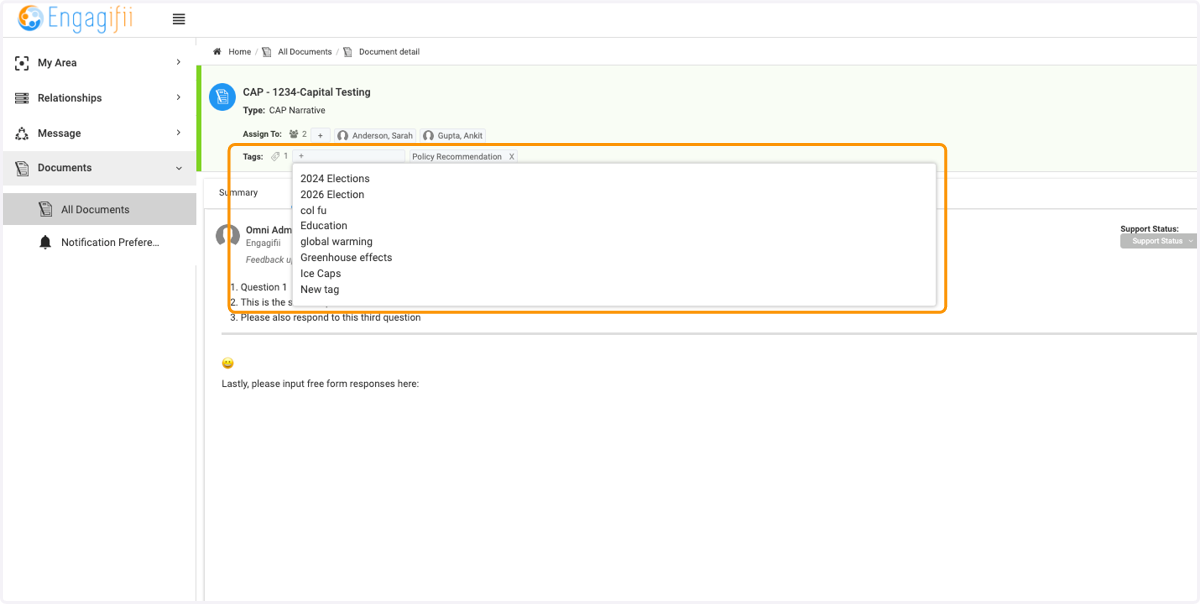Click the Engagifii logo
Screen dimensions: 1200x604
tap(75, 18)
